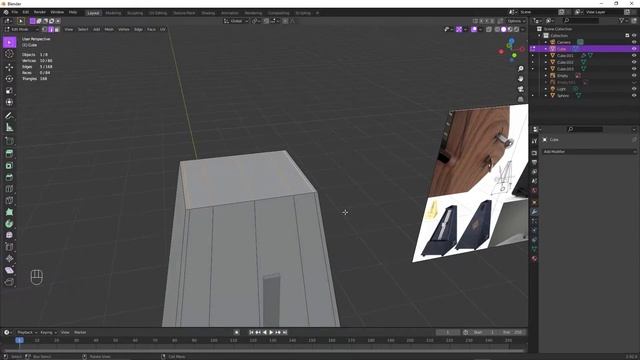Screen dimensions: 640x360
Task: Toggle X-Ray display in viewport header
Action: tap(489, 29)
